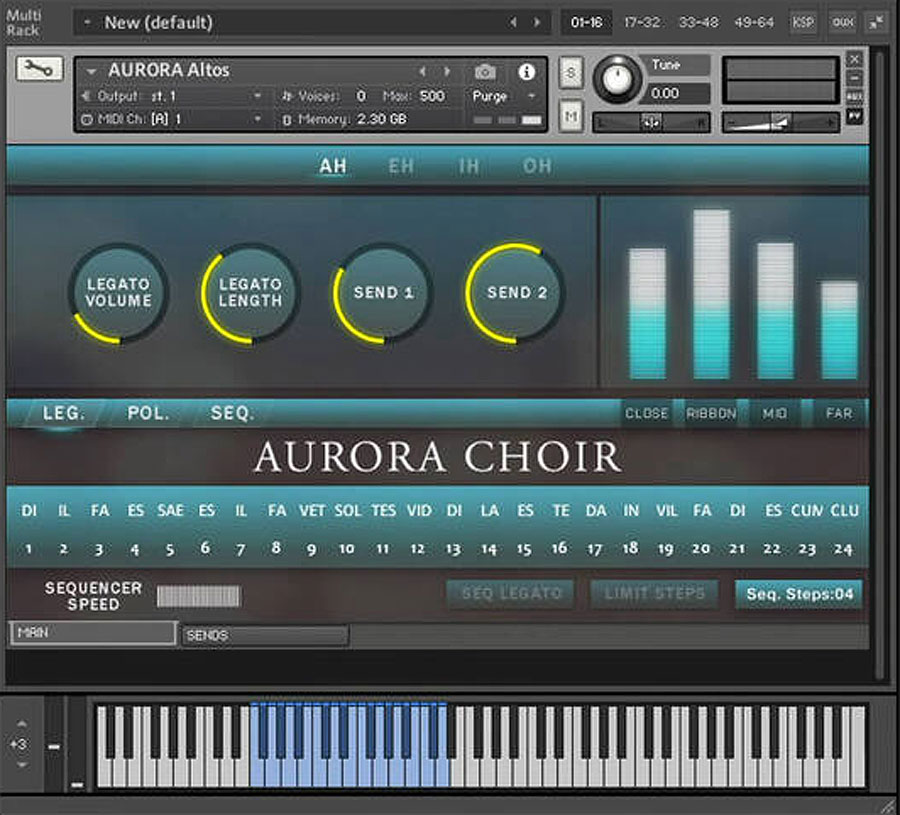900x815 pixels.
Task: Select the next multi rack preset
Action: (537, 22)
